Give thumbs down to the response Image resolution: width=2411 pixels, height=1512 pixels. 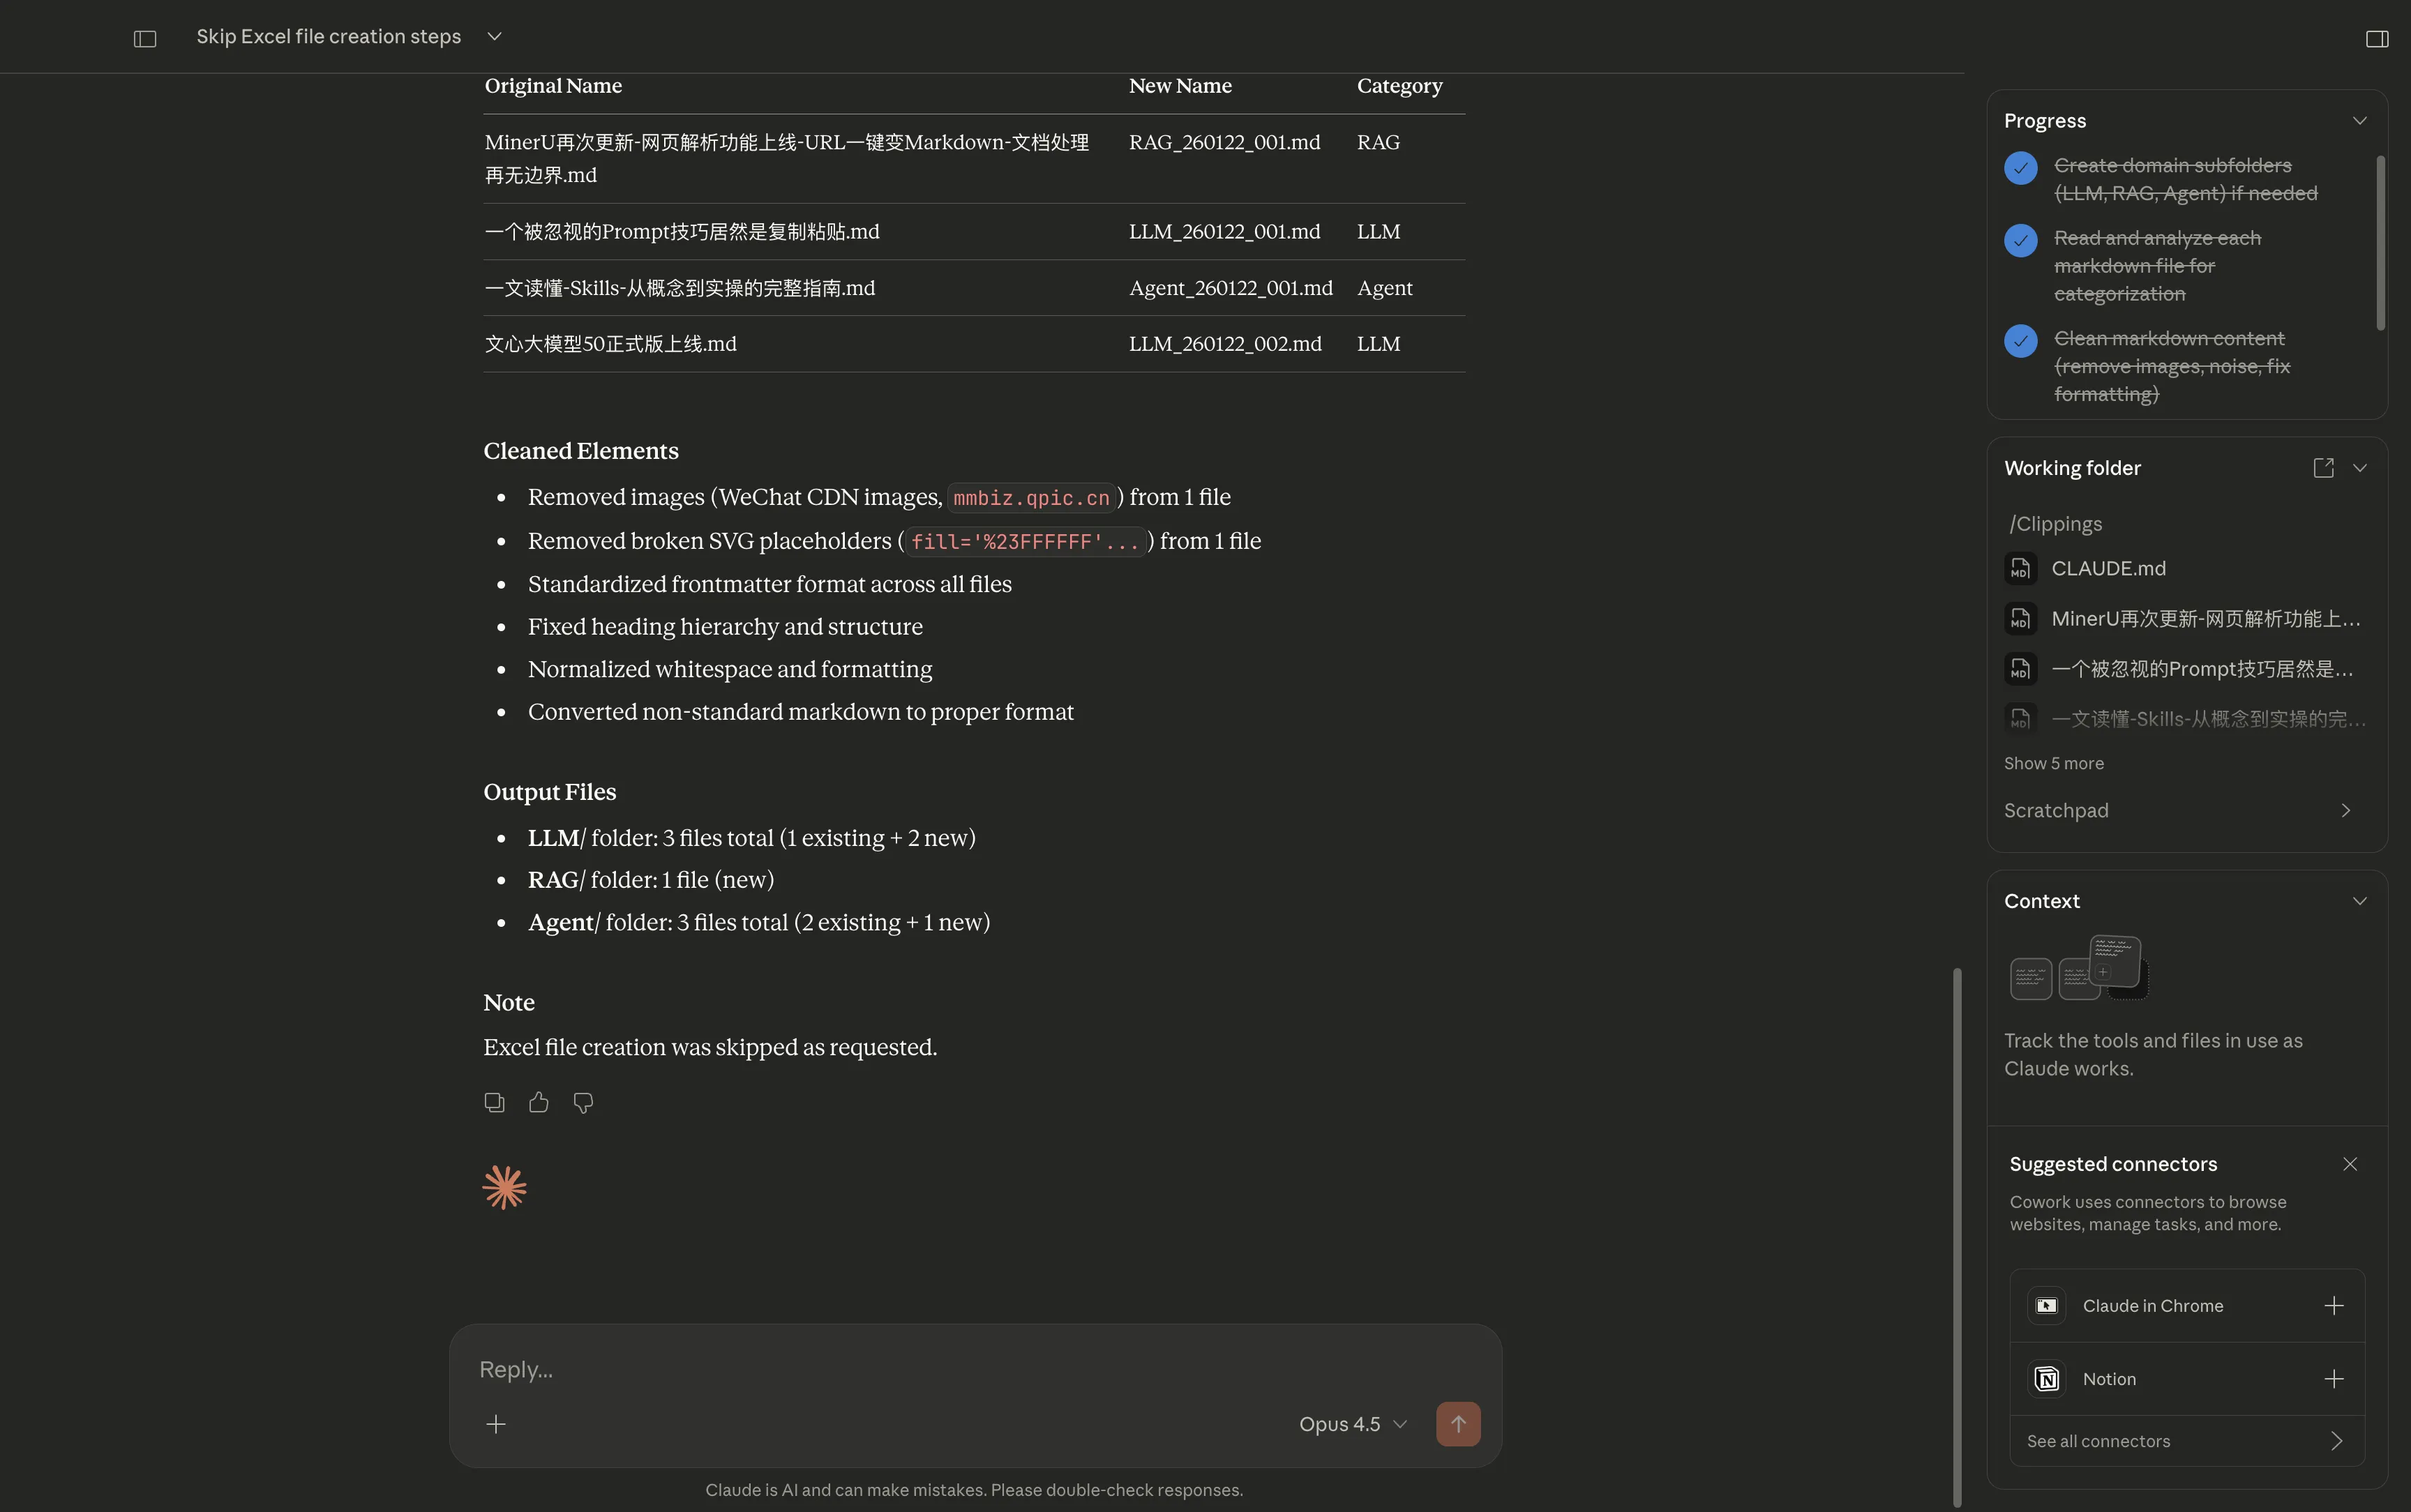583,1102
